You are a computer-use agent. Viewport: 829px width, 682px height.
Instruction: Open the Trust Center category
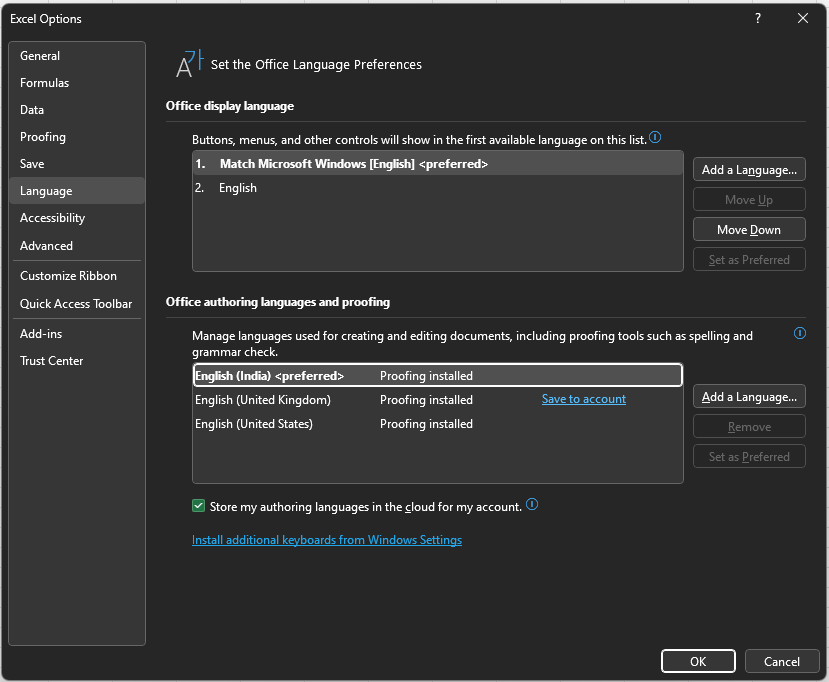click(52, 361)
